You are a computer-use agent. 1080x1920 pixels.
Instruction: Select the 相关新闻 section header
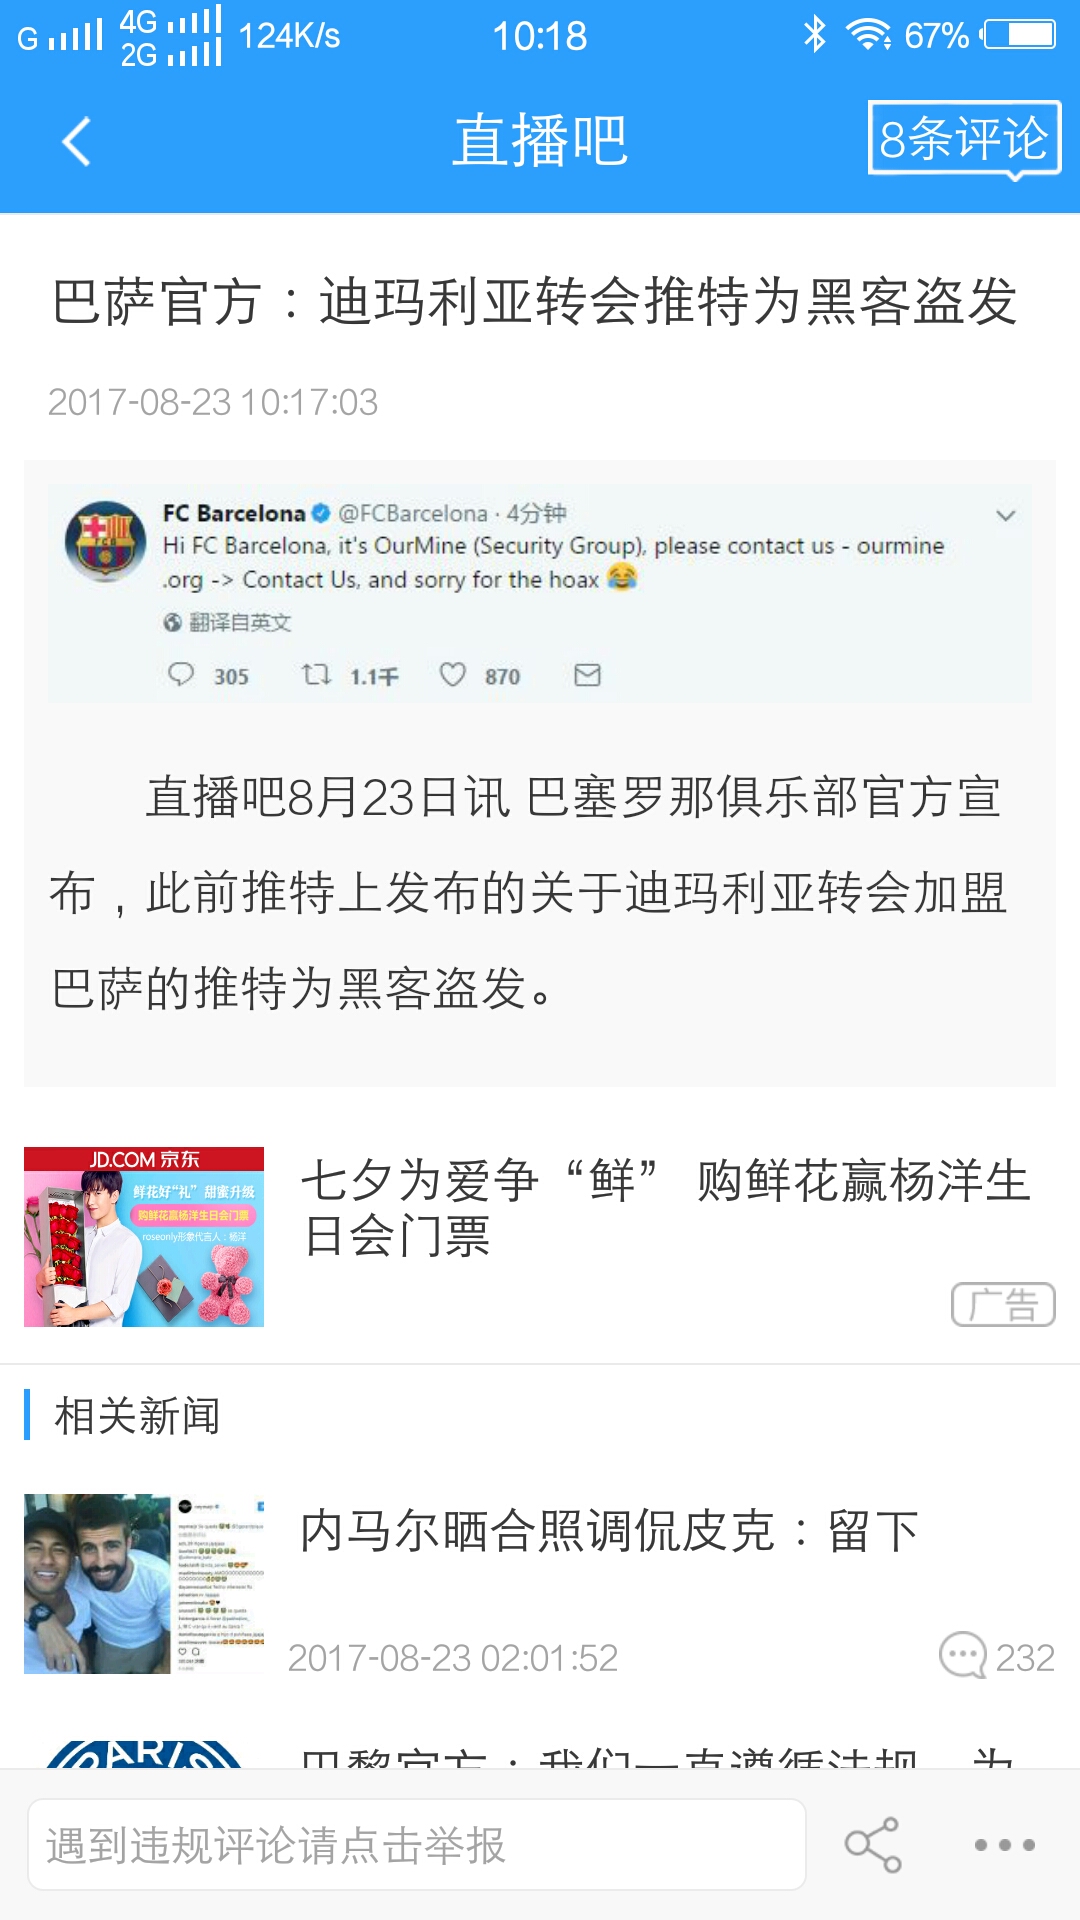click(137, 1416)
